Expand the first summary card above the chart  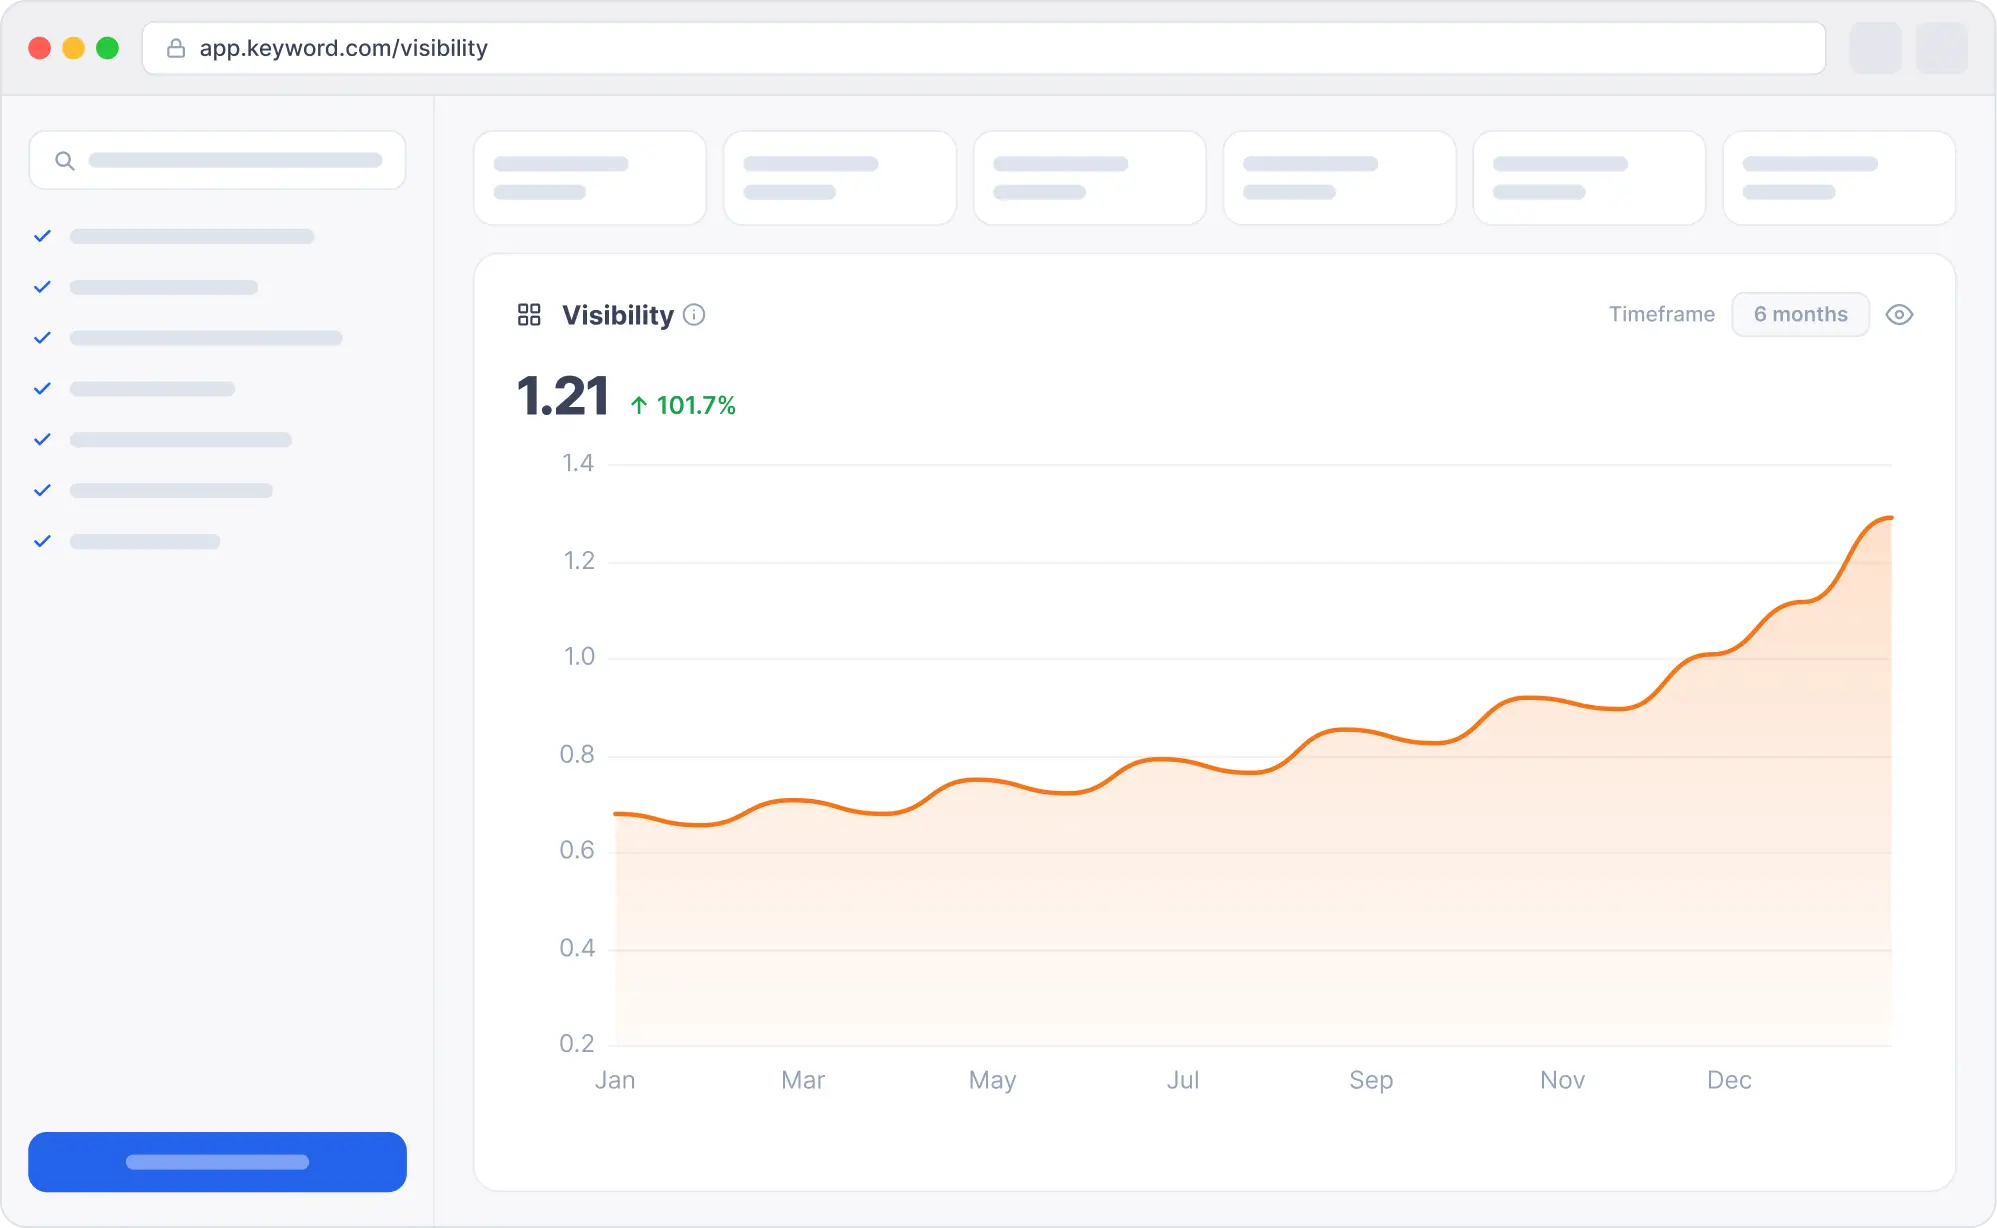coord(589,177)
